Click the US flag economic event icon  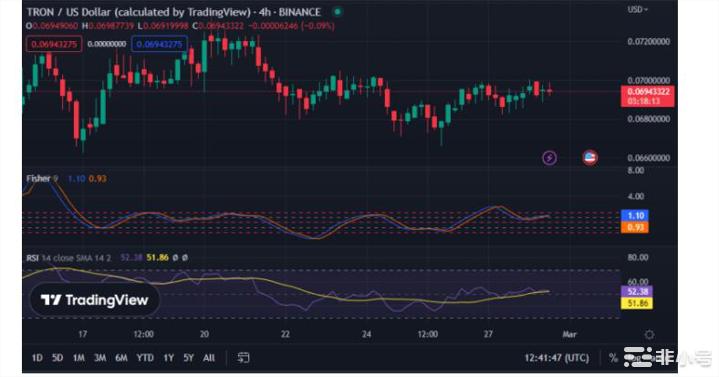click(x=590, y=158)
